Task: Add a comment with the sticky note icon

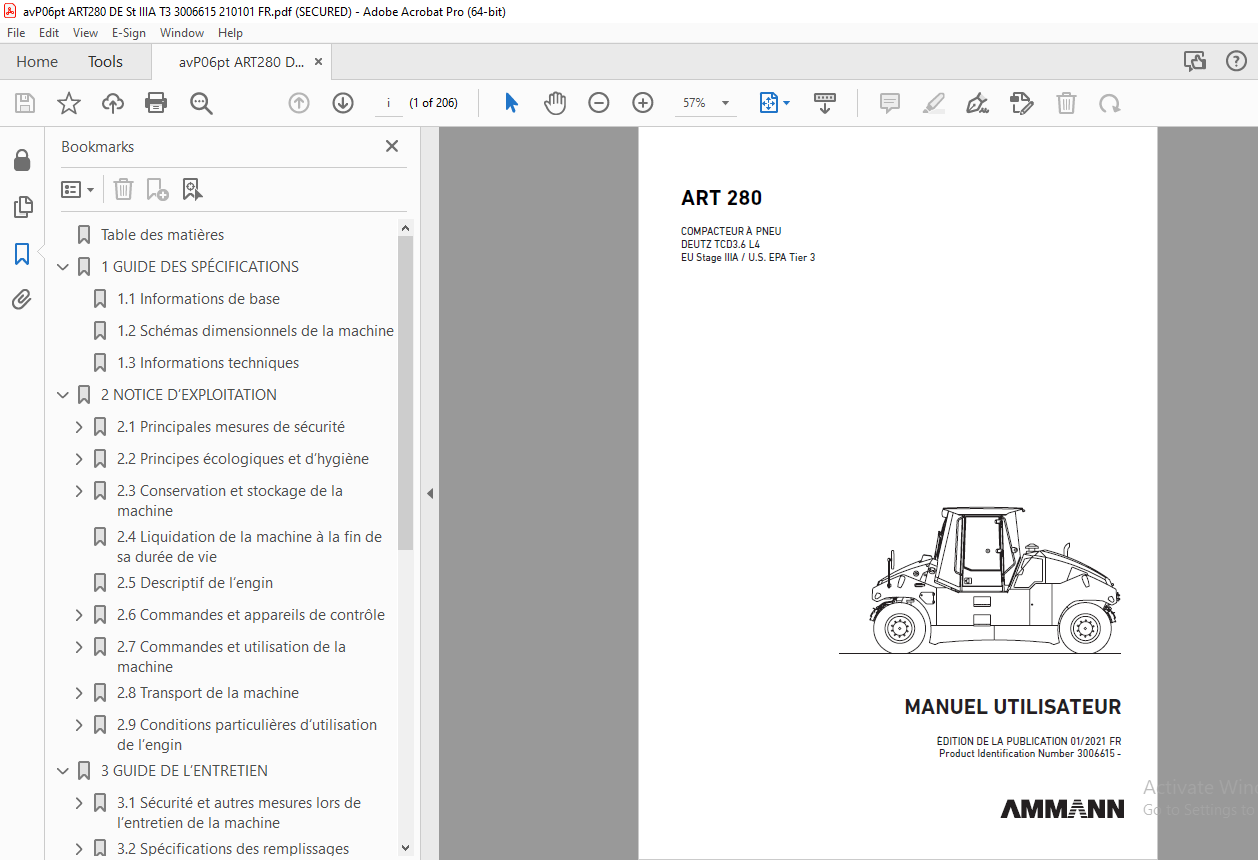Action: 890,103
